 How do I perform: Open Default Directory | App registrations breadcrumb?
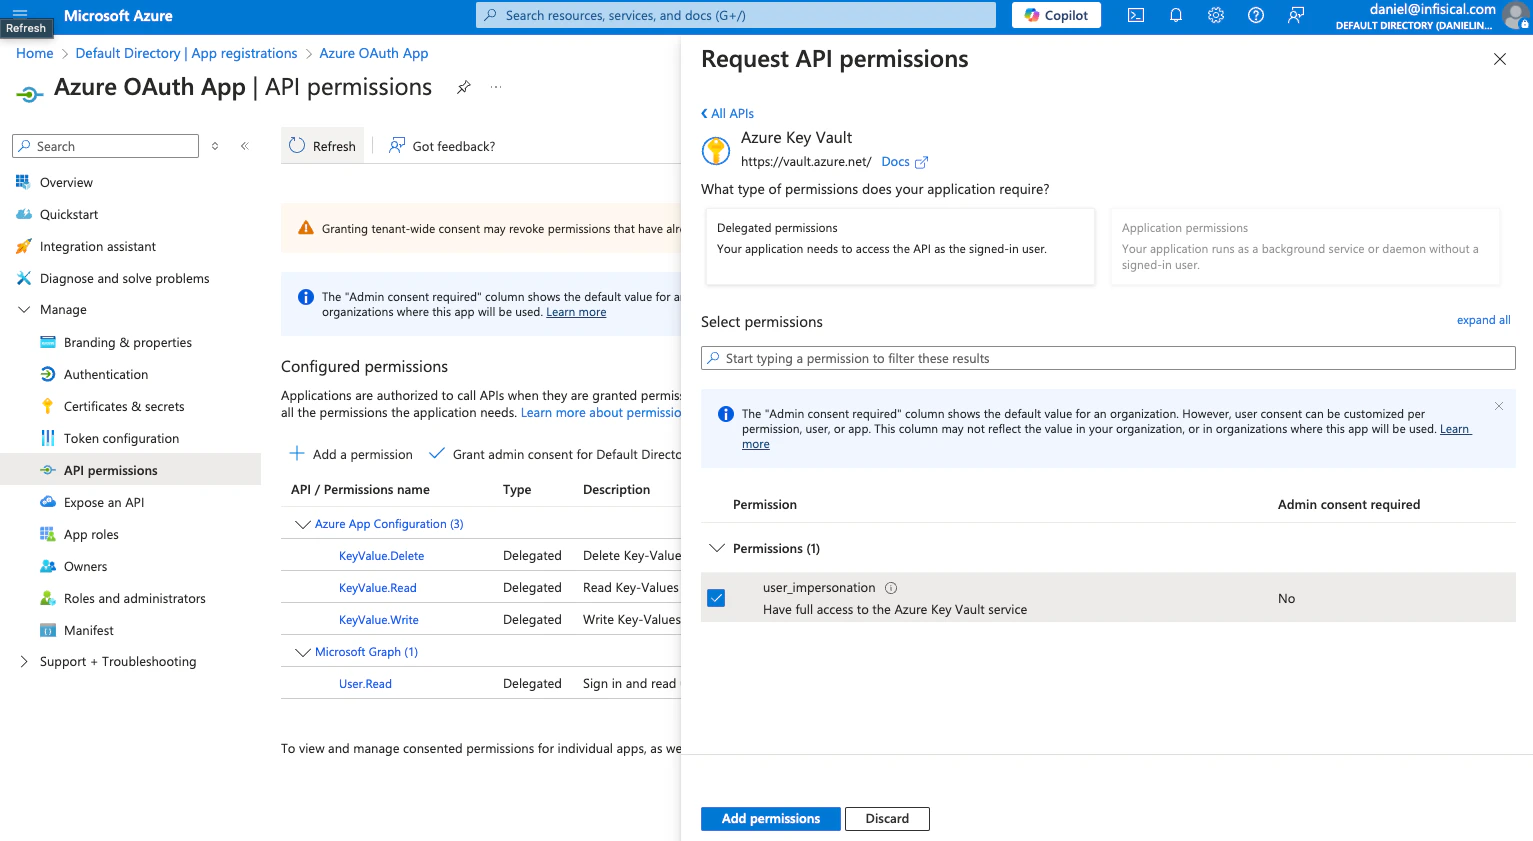point(186,53)
